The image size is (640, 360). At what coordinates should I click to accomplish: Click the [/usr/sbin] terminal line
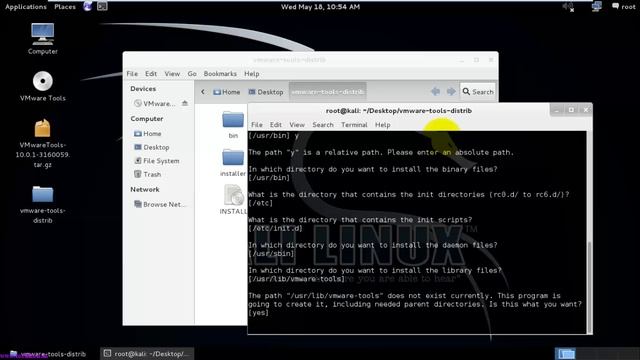coord(271,253)
